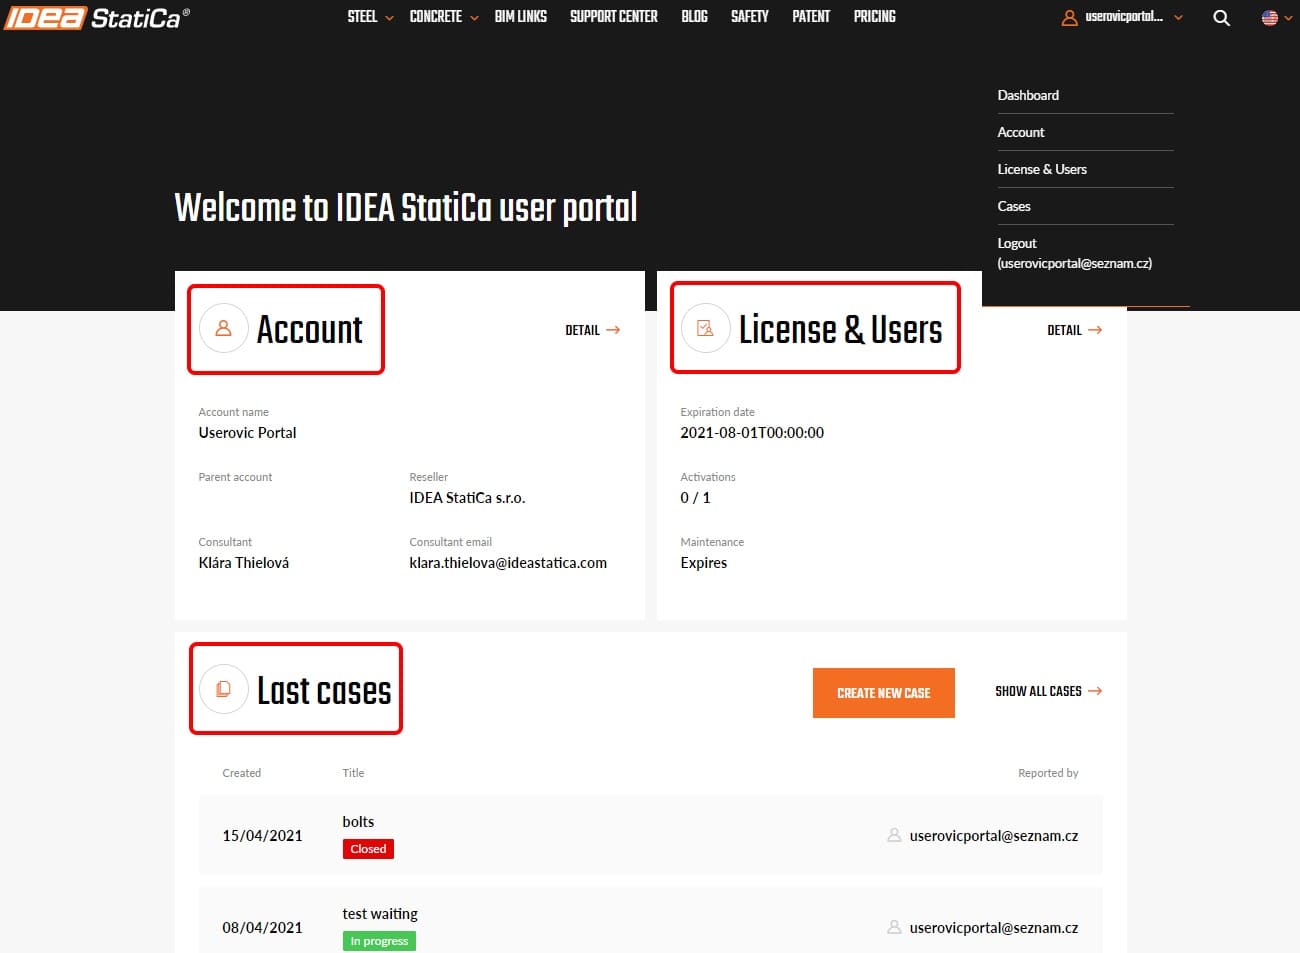
Task: Select License & Users in user menu
Action: pyautogui.click(x=1042, y=169)
